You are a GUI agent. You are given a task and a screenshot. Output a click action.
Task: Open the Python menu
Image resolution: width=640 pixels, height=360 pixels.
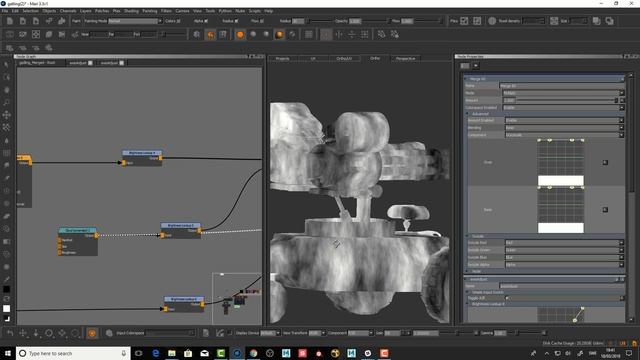click(225, 11)
